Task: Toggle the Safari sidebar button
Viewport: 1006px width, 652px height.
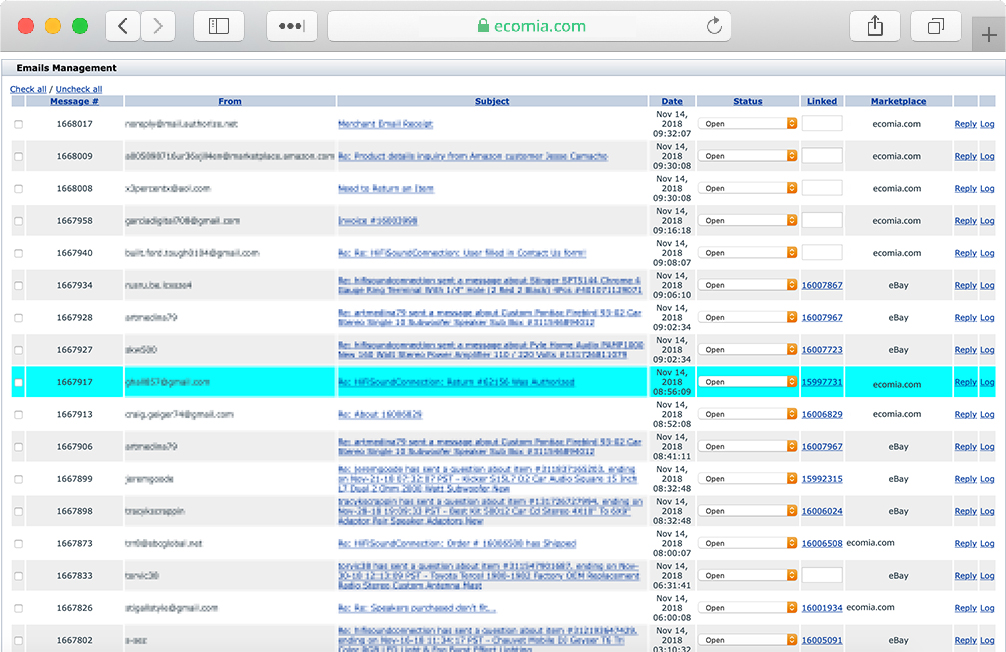Action: pos(219,27)
